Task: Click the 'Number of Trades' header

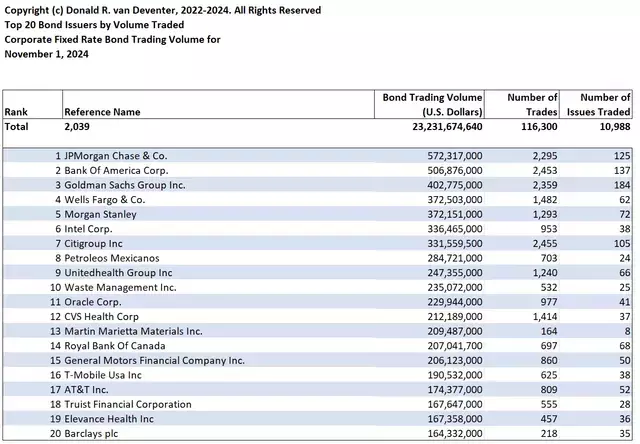Action: 532,104
